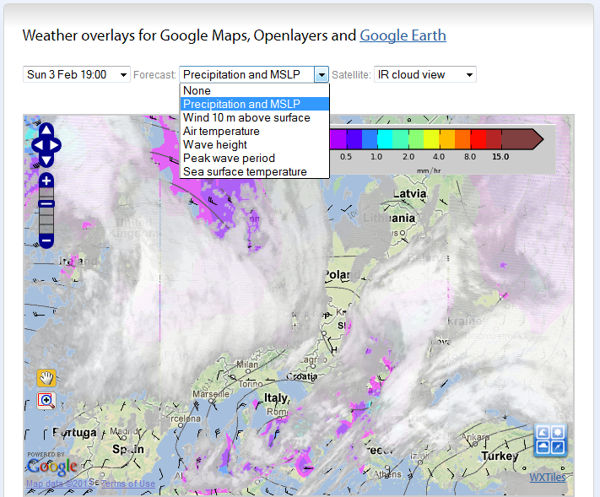
Task: Click the Marseille city label
Action: 211,394
